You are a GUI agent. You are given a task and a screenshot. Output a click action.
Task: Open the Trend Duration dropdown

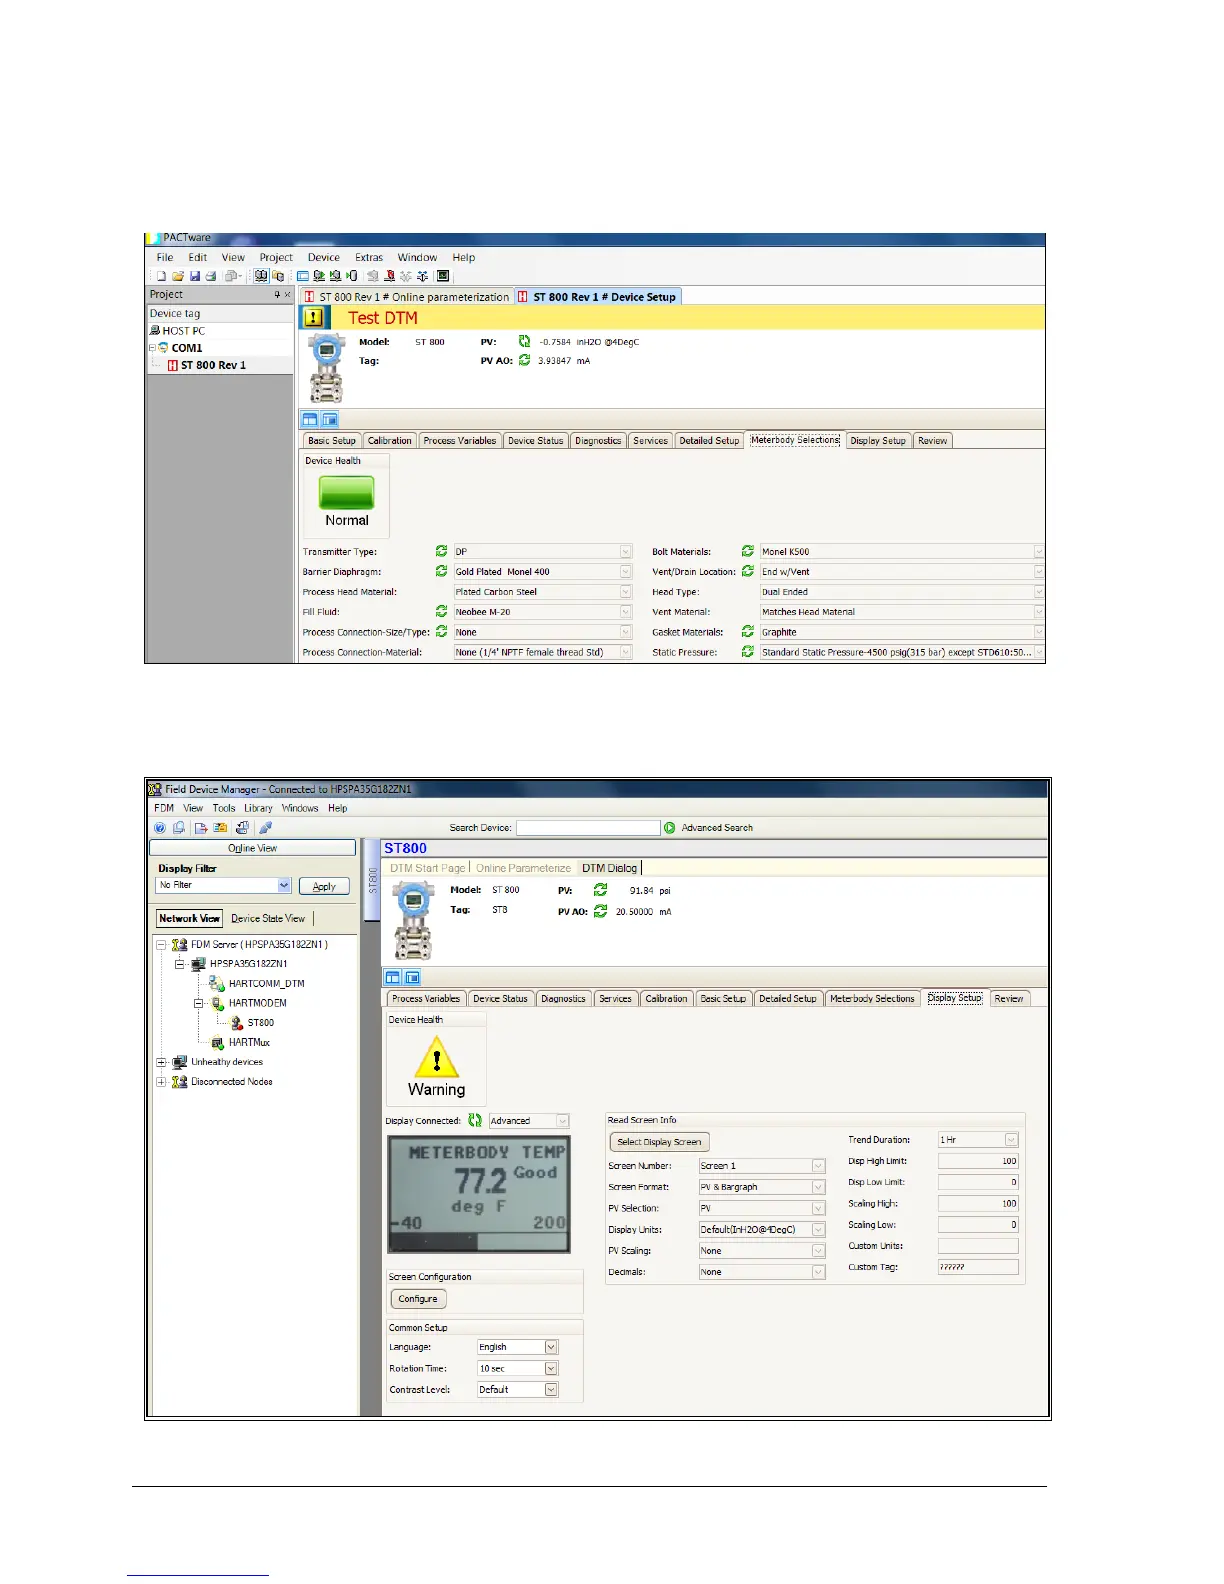point(1011,1140)
